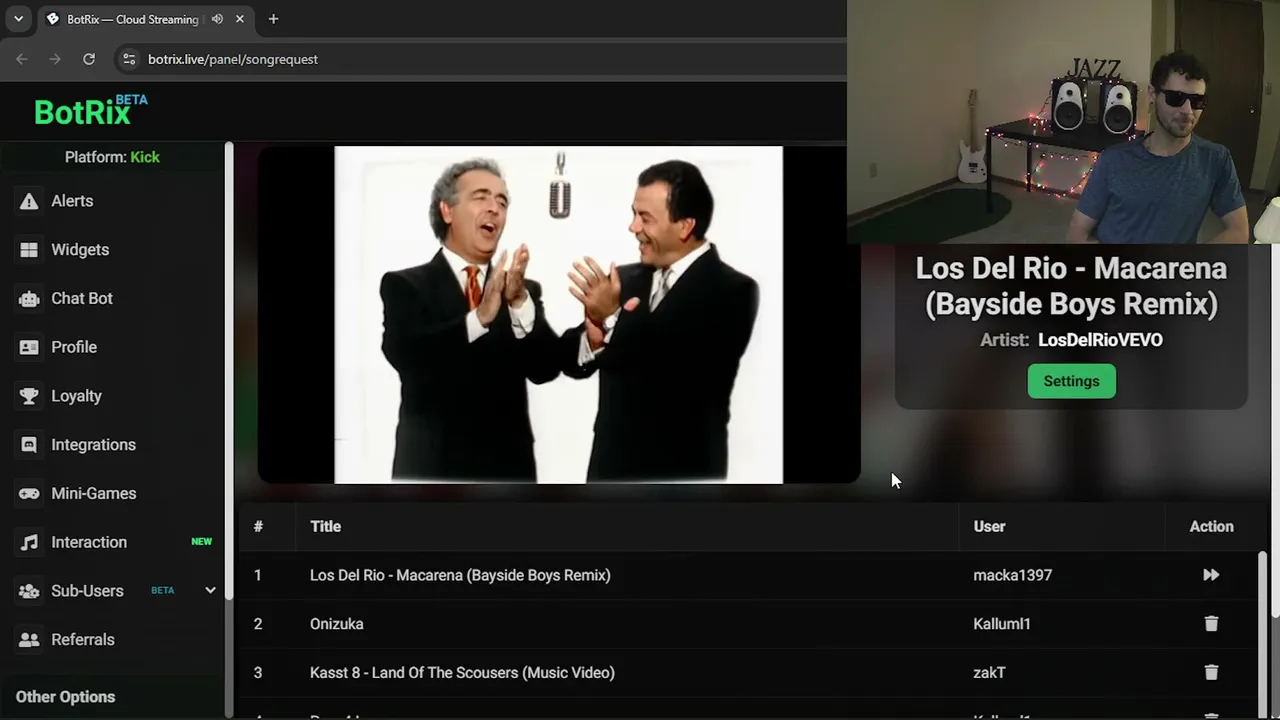Click the Platform: Kick label
The width and height of the screenshot is (1280, 720).
112,157
